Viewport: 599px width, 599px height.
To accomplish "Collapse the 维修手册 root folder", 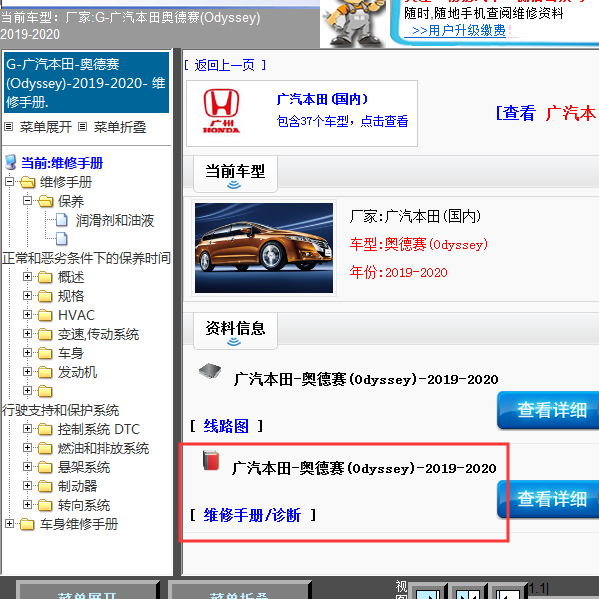I will pyautogui.click(x=10, y=181).
